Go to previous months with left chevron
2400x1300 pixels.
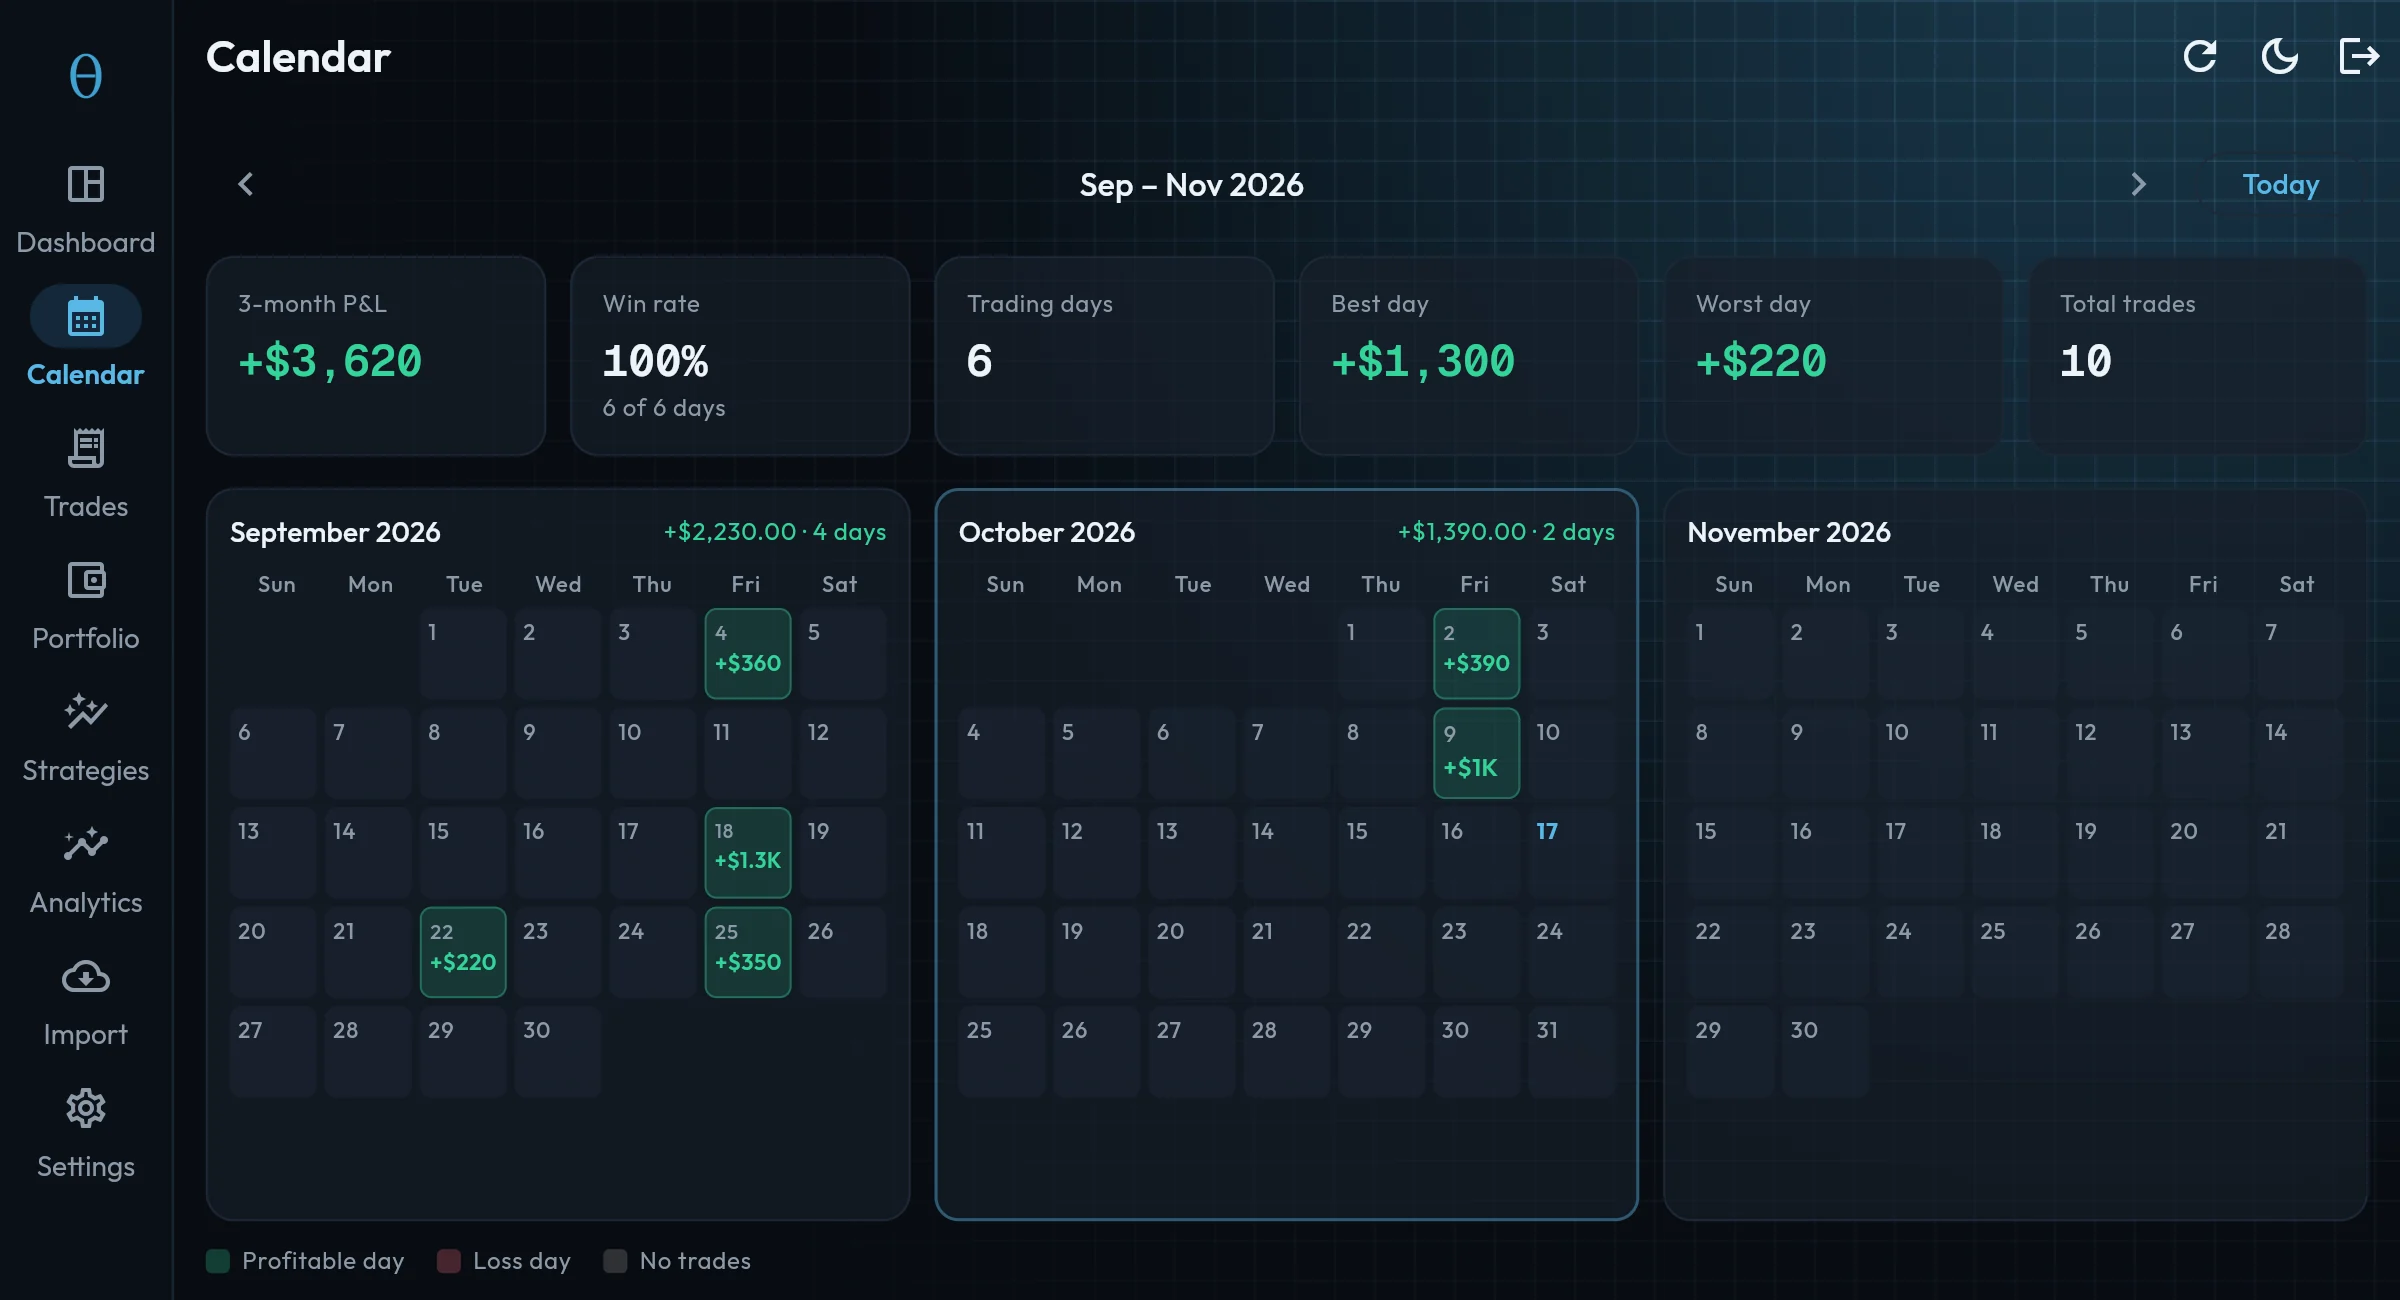[246, 184]
